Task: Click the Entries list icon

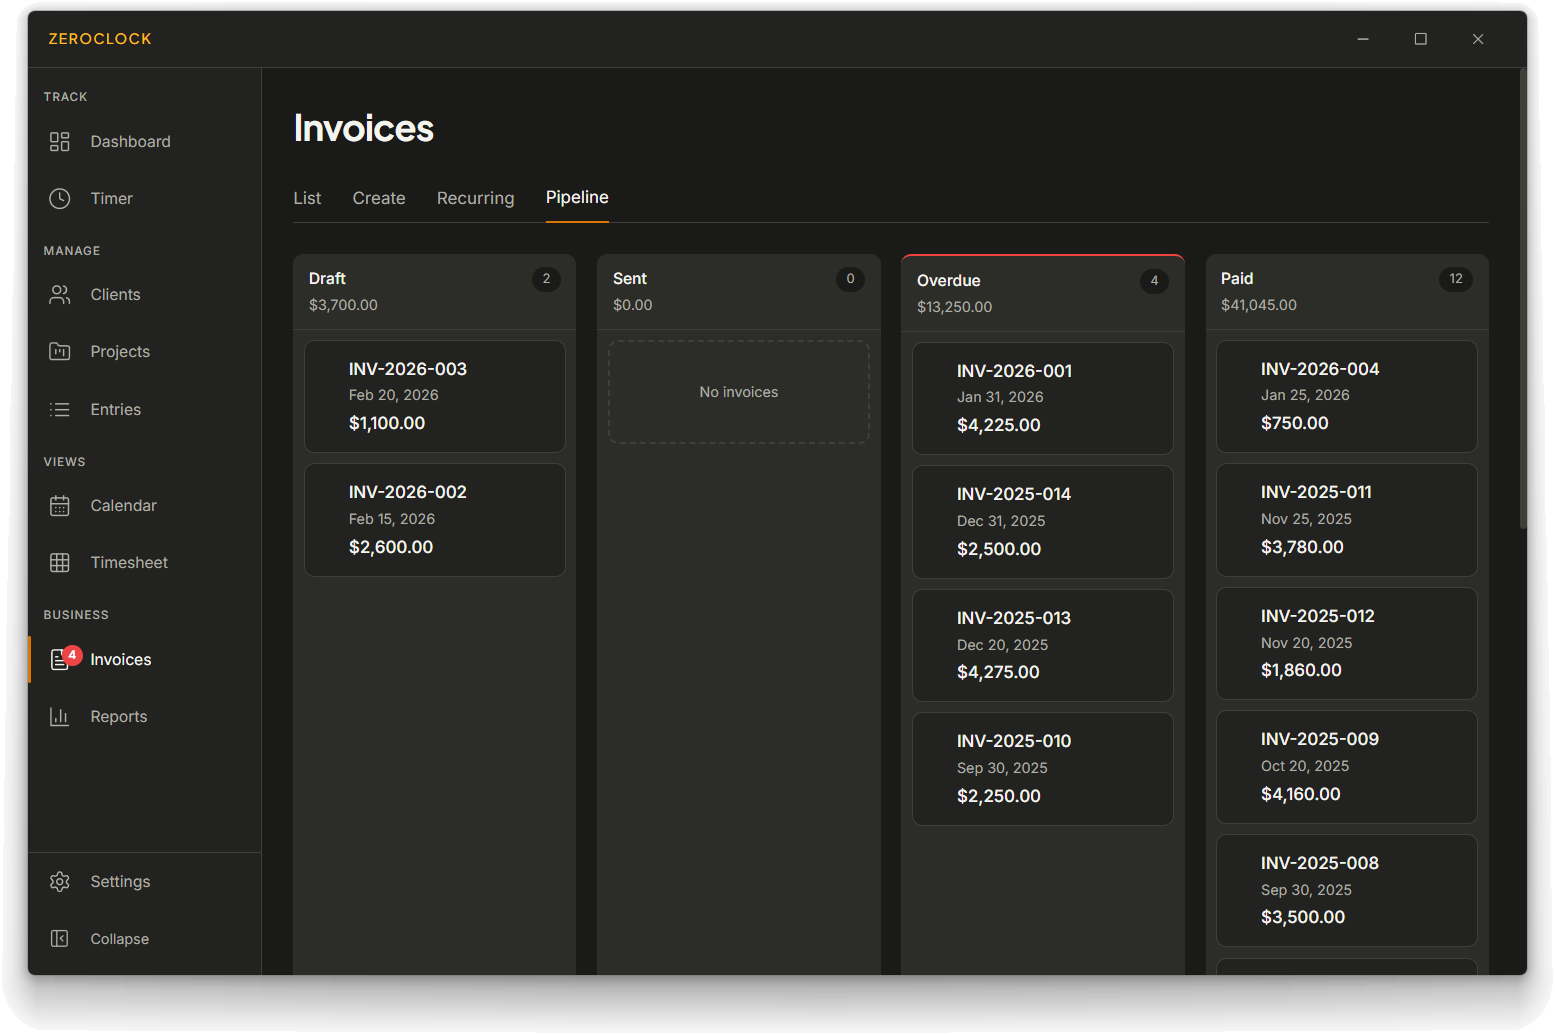Action: (x=60, y=410)
